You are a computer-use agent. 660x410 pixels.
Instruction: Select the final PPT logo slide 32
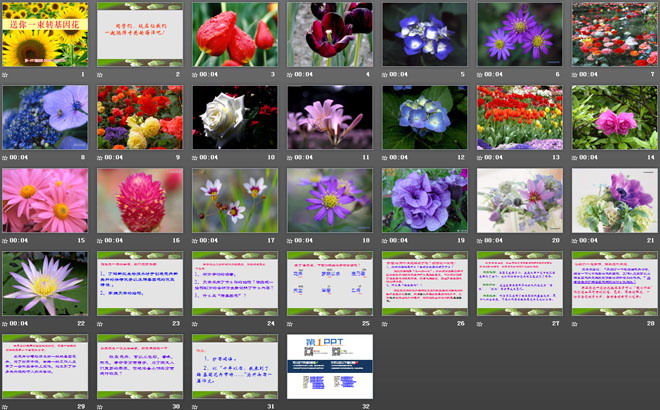click(x=329, y=365)
